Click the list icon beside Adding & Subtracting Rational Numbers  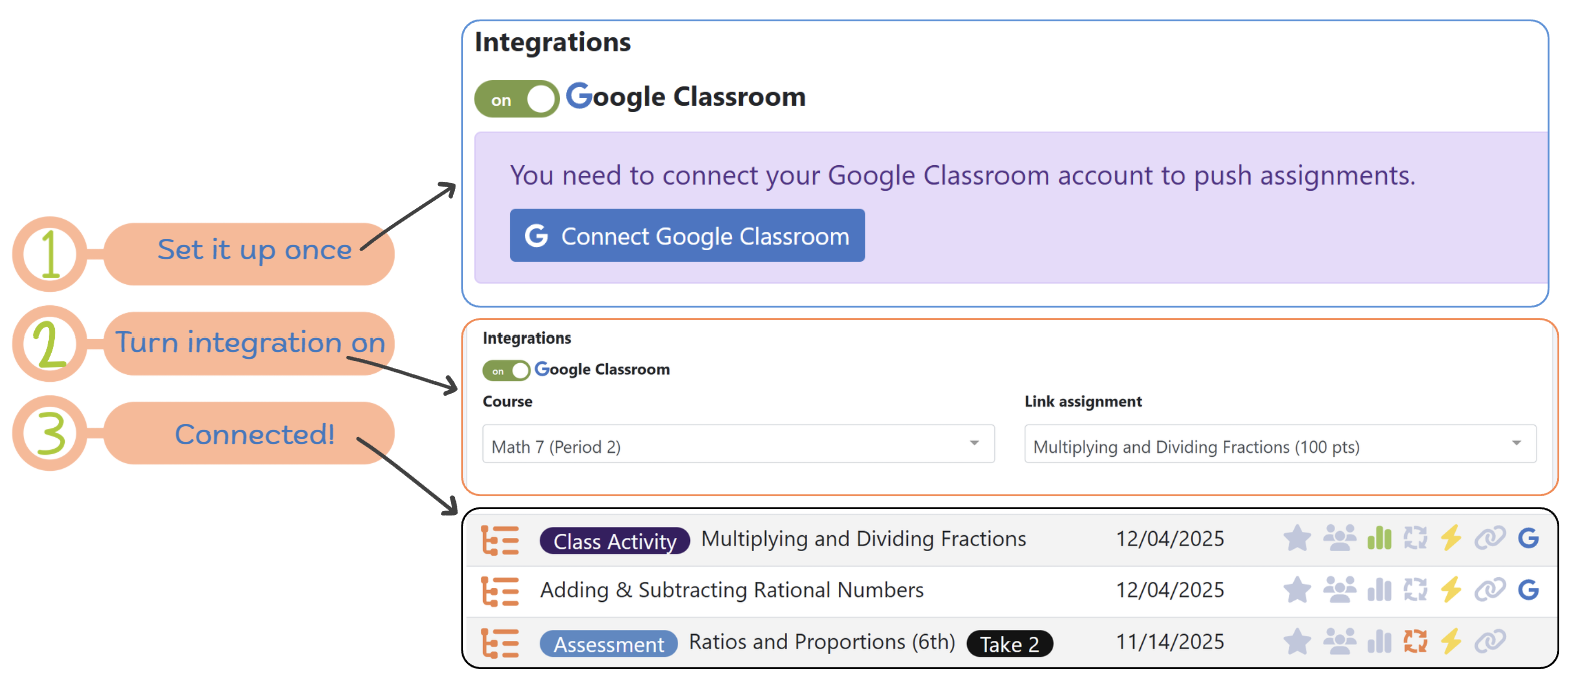[x=500, y=591]
